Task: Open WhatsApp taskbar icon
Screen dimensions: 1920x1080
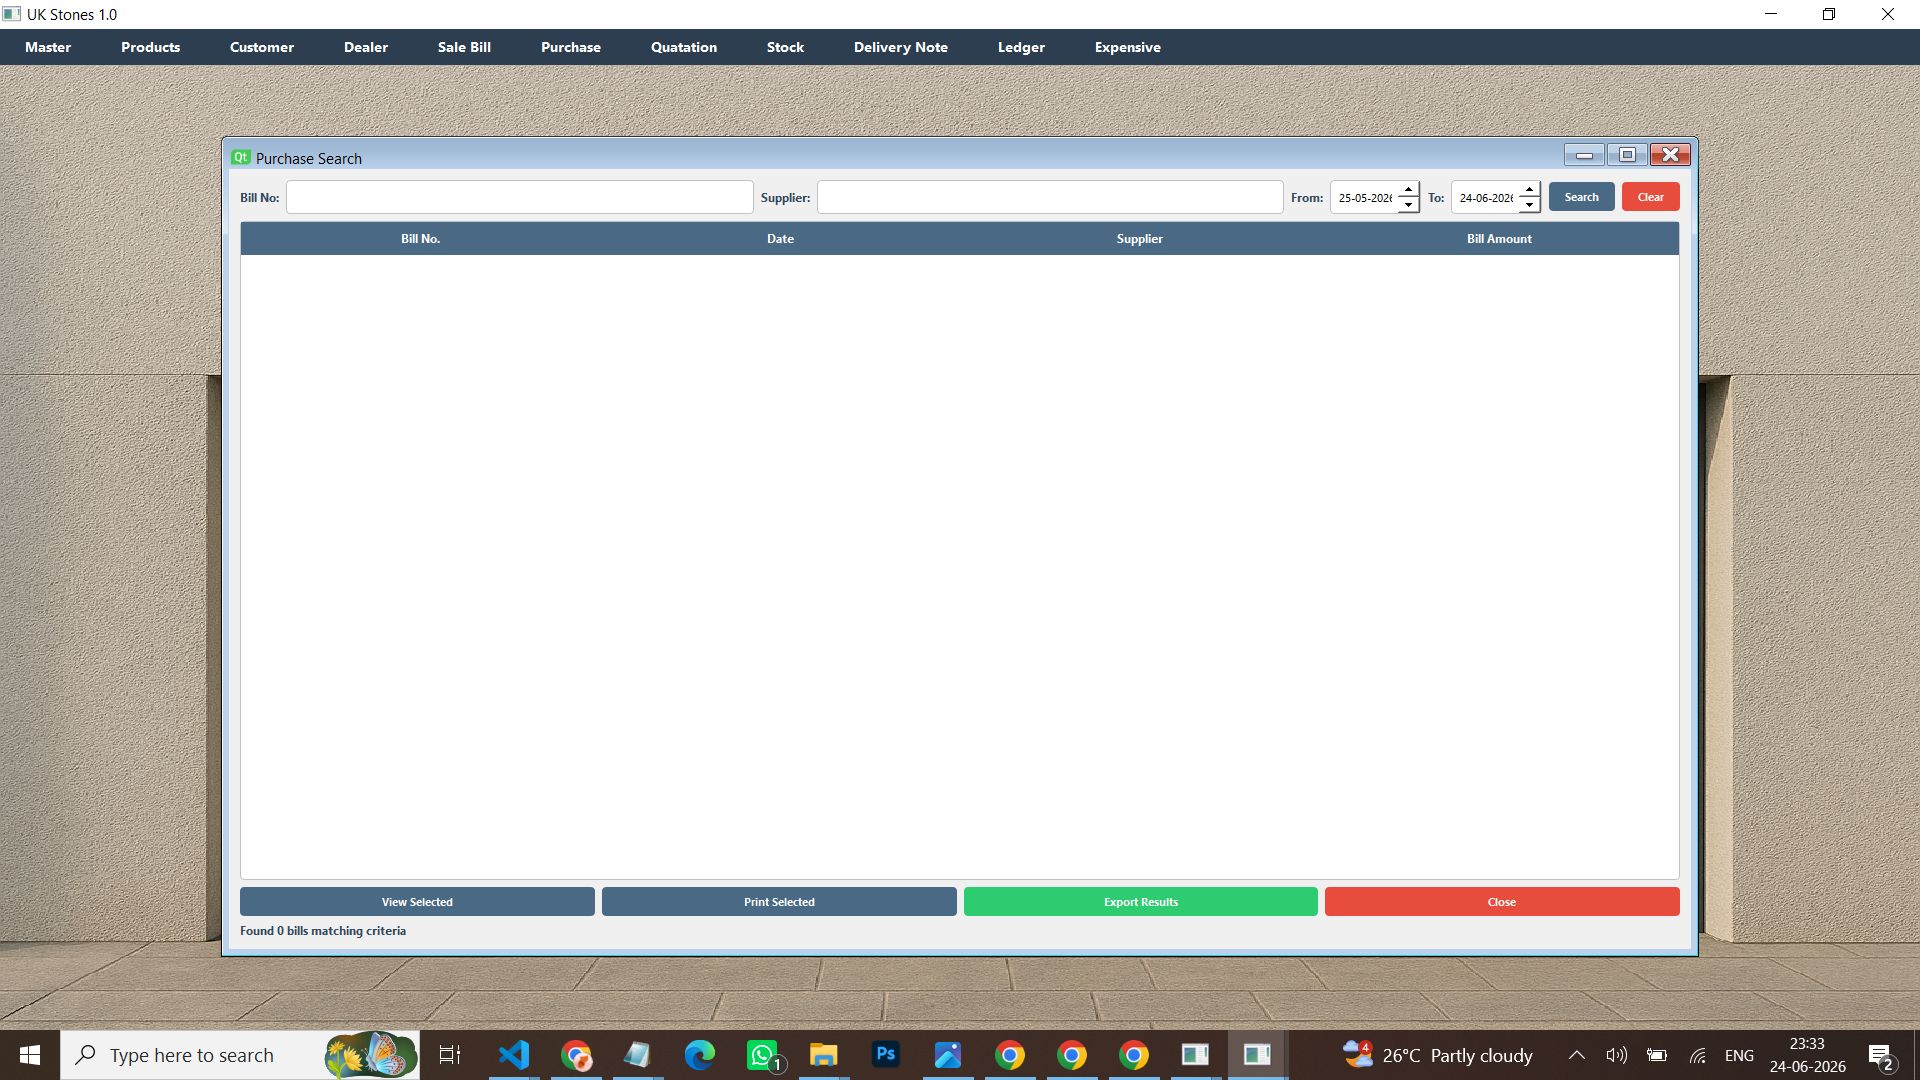Action: 762,1055
